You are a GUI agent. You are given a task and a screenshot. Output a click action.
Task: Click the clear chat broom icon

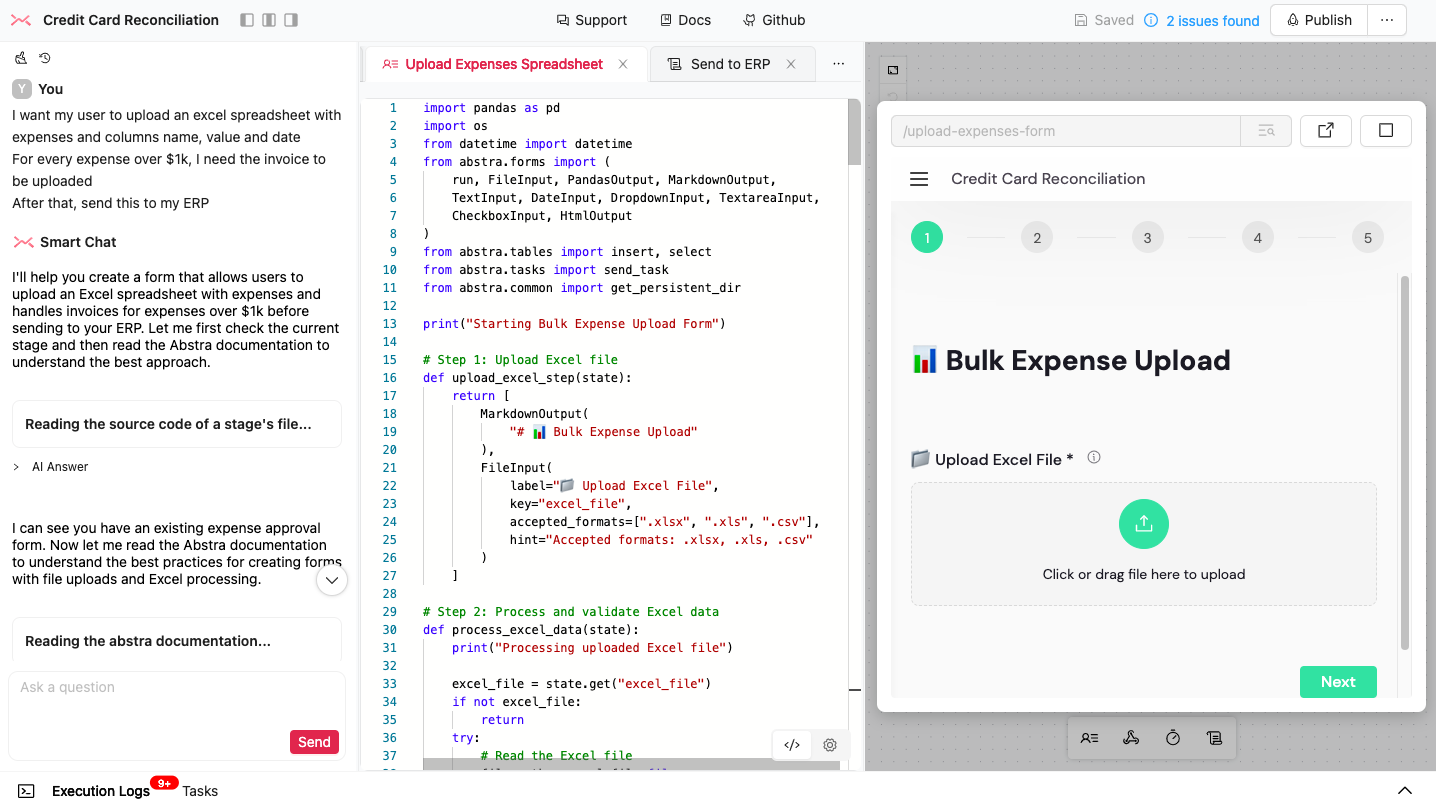click(x=21, y=58)
